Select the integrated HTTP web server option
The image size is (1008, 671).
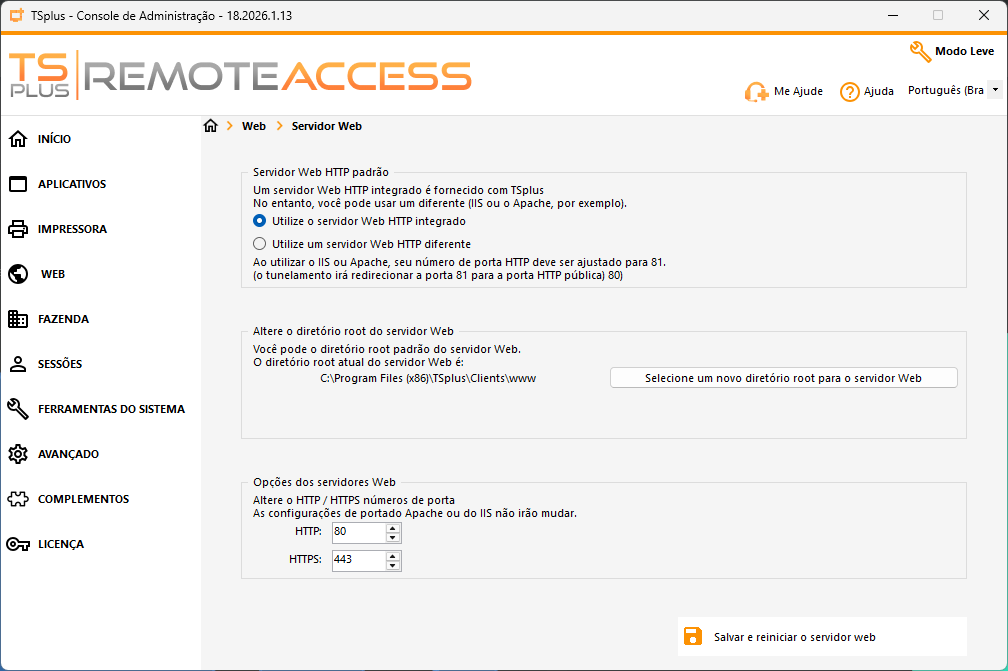[260, 221]
